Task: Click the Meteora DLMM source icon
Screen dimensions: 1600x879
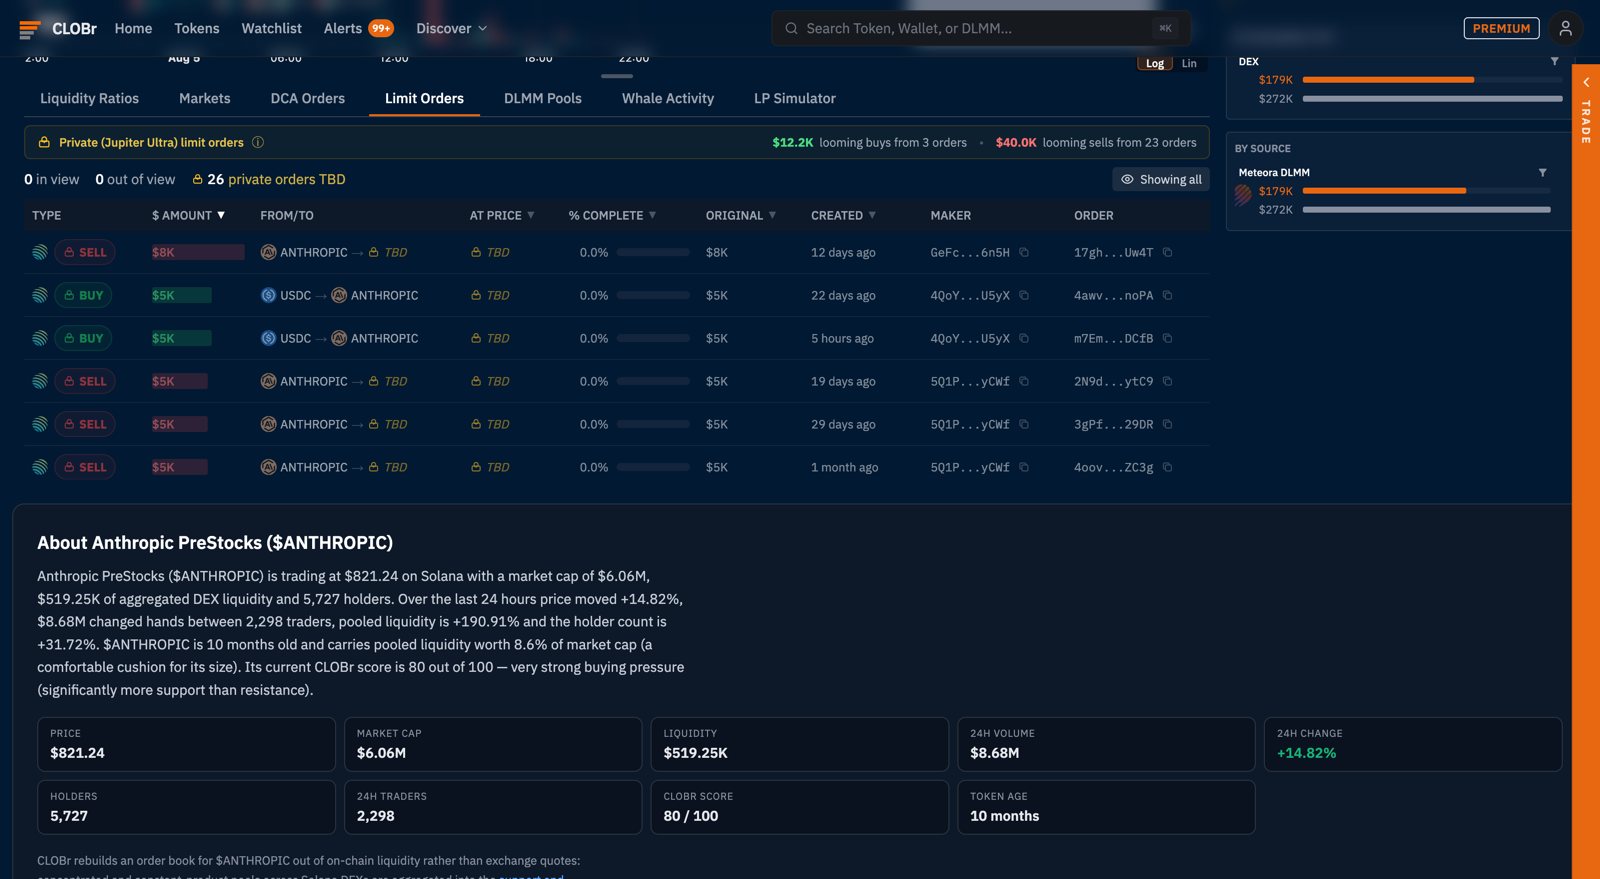Action: pos(1243,195)
